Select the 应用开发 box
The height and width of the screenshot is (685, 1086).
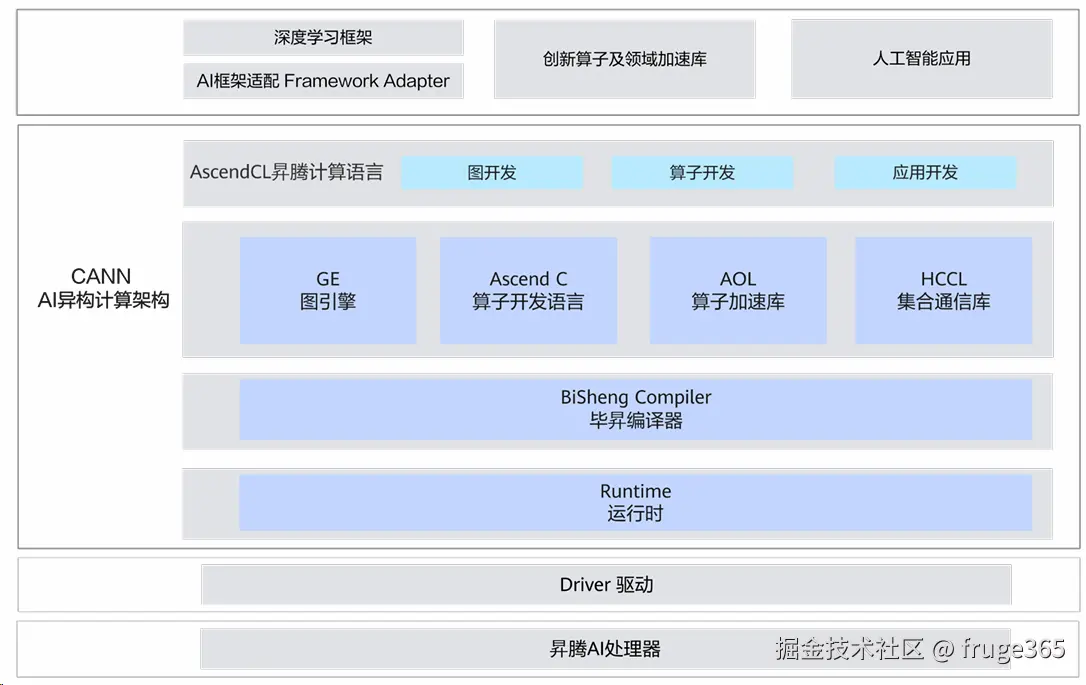pos(925,172)
